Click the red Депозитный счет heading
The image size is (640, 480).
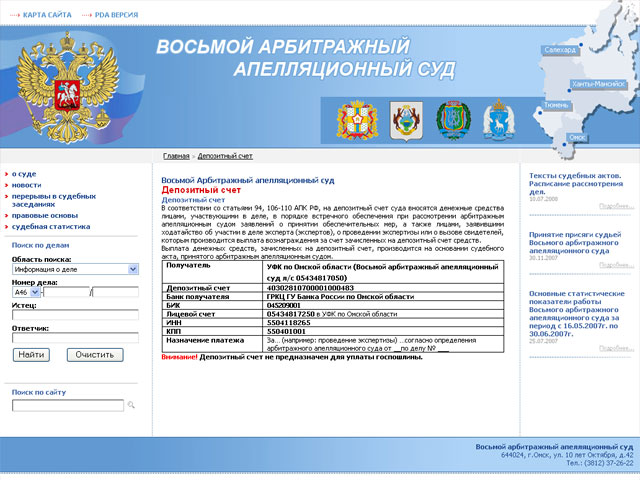click(201, 190)
